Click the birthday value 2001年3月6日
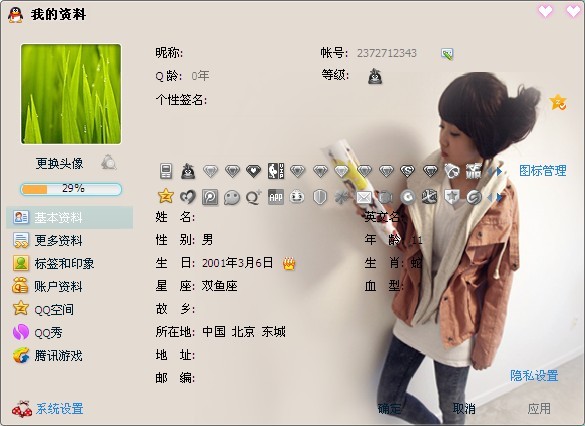The height and width of the screenshot is (426, 585). [238, 263]
